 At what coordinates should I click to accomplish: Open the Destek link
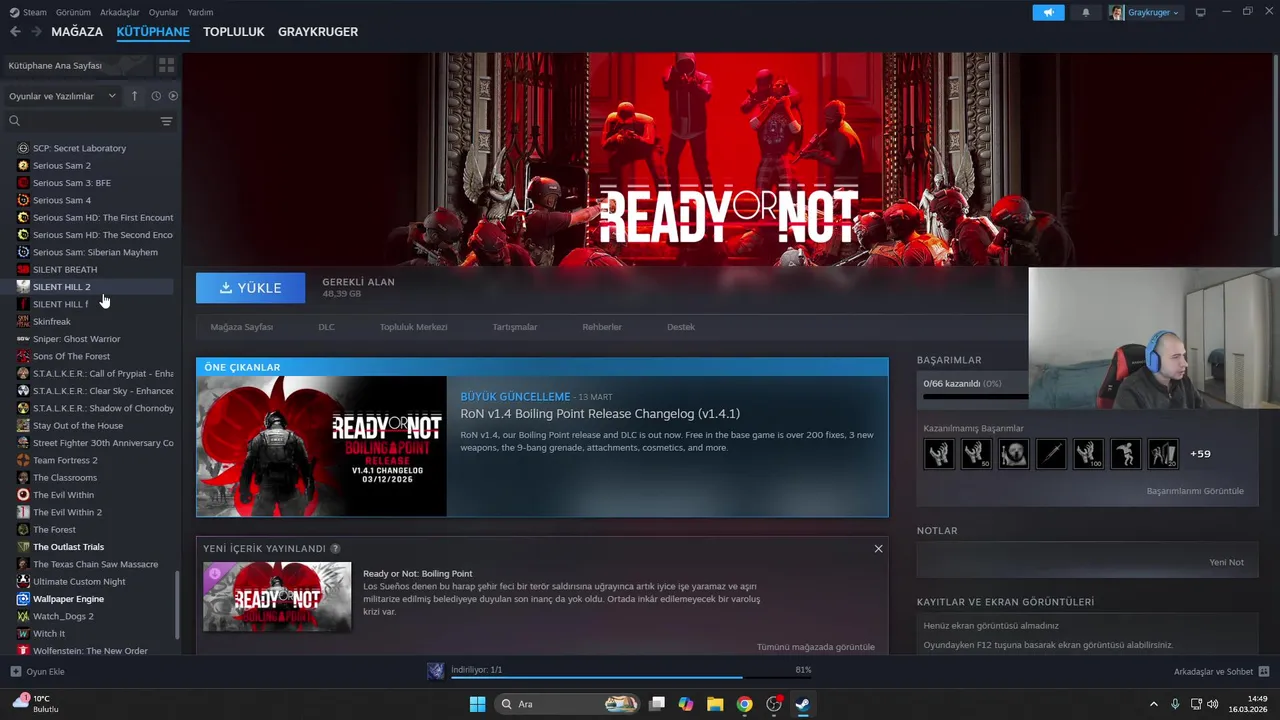tap(681, 327)
